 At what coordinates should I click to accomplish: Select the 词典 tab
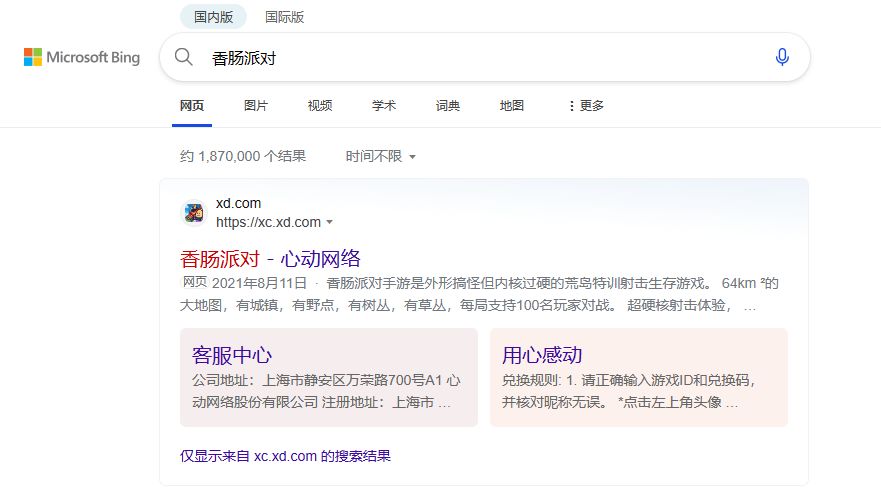click(x=448, y=106)
